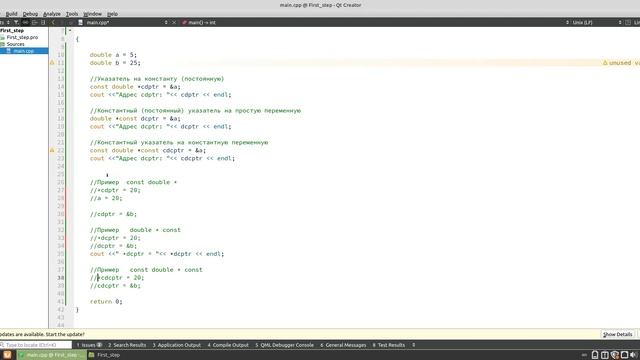Open the Window menu
Screen dimensions: 640x360
pyautogui.click(x=93, y=14)
